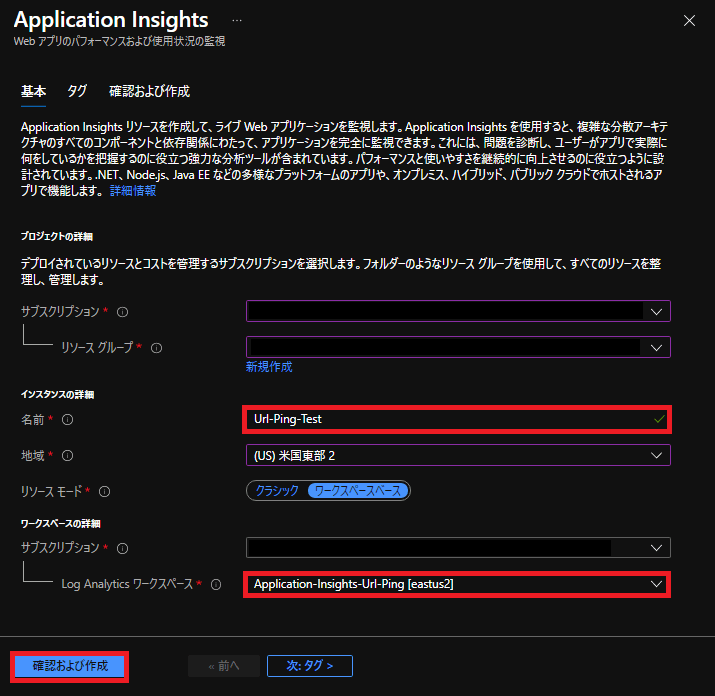Show info tooltip for リソース グループ
This screenshot has width=715, height=696.
pyautogui.click(x=156, y=348)
